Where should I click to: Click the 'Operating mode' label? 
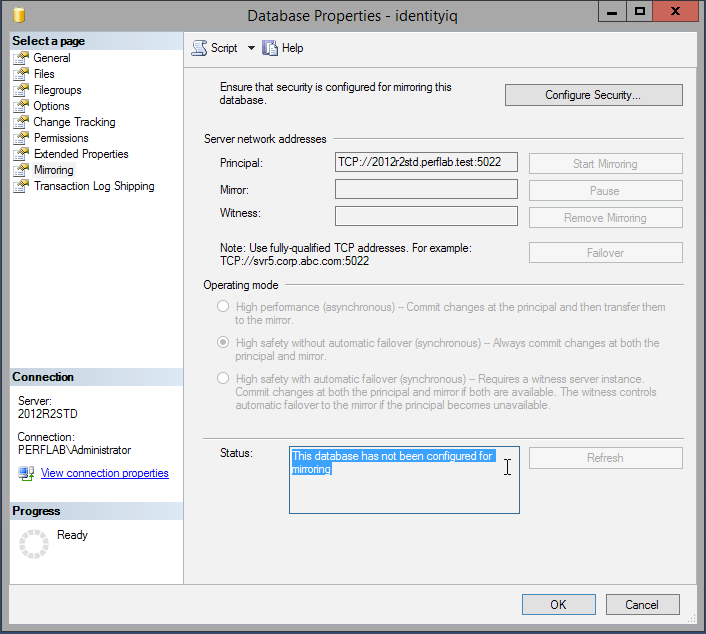coord(240,285)
